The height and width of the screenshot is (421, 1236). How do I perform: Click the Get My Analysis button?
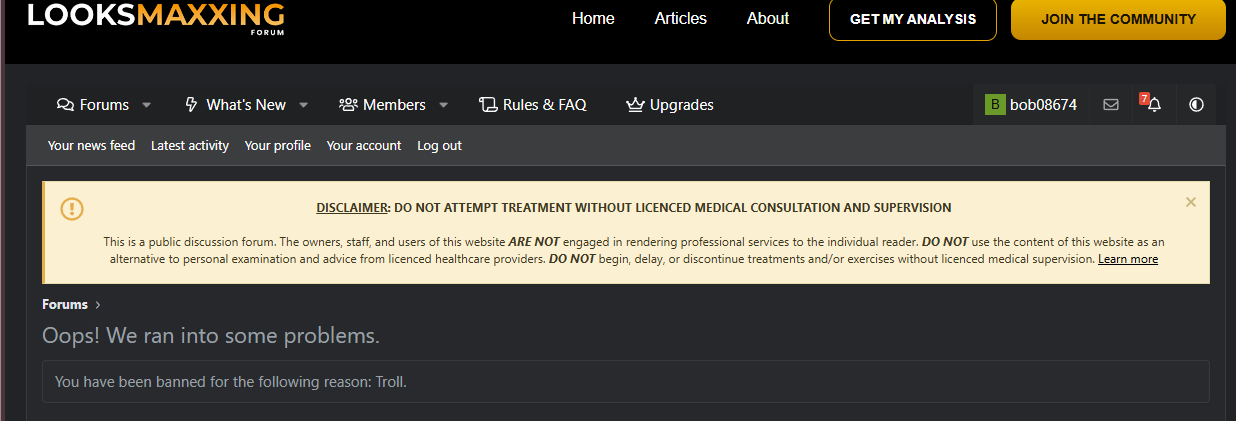coord(913,19)
